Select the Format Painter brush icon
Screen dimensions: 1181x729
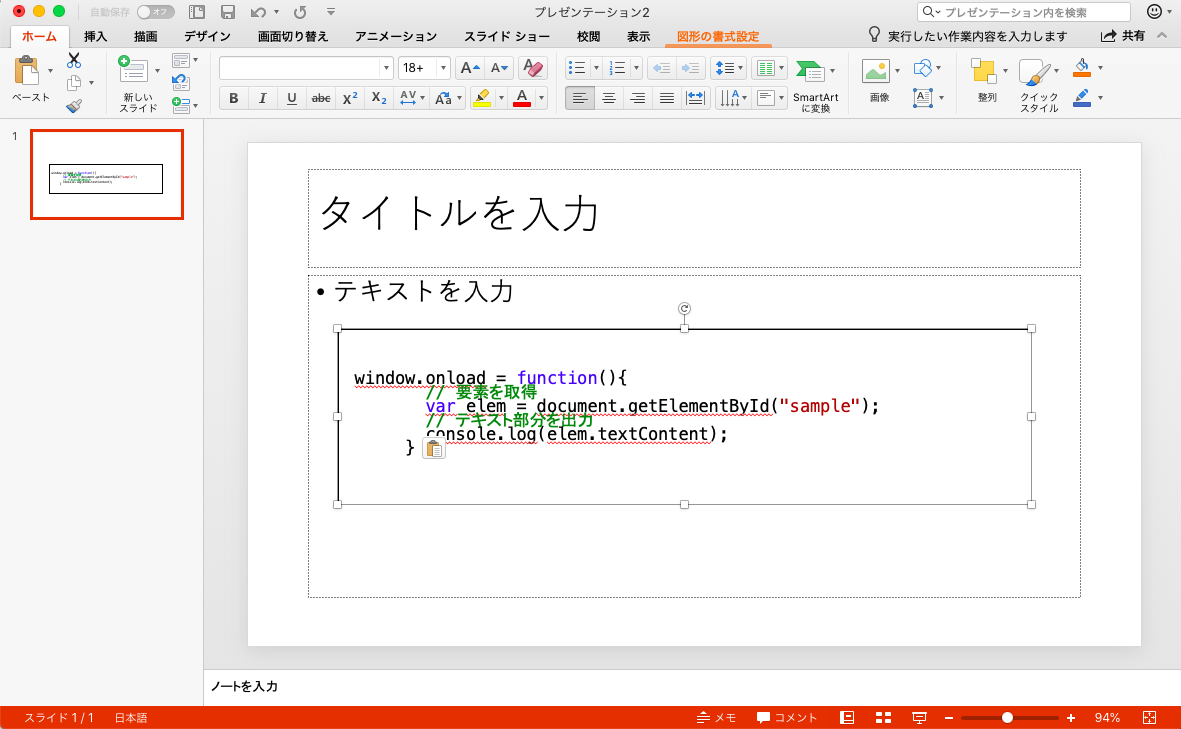tap(74, 104)
